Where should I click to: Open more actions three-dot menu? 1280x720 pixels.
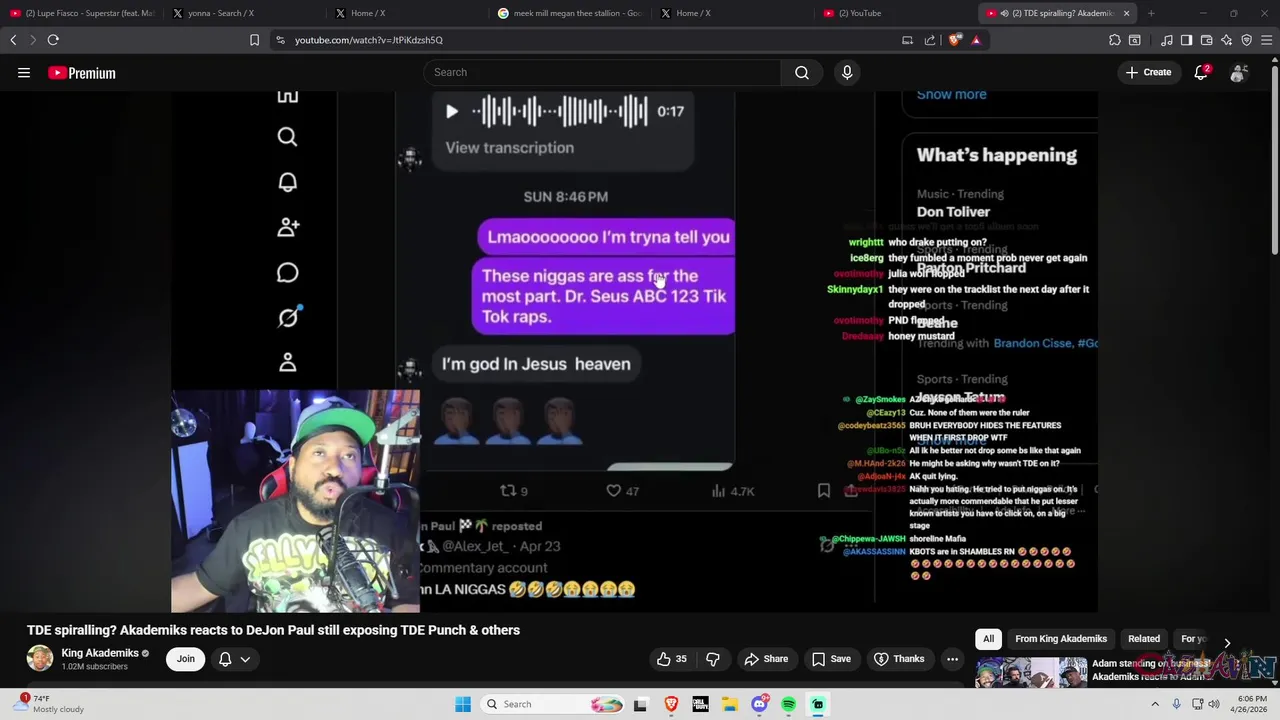click(x=952, y=659)
